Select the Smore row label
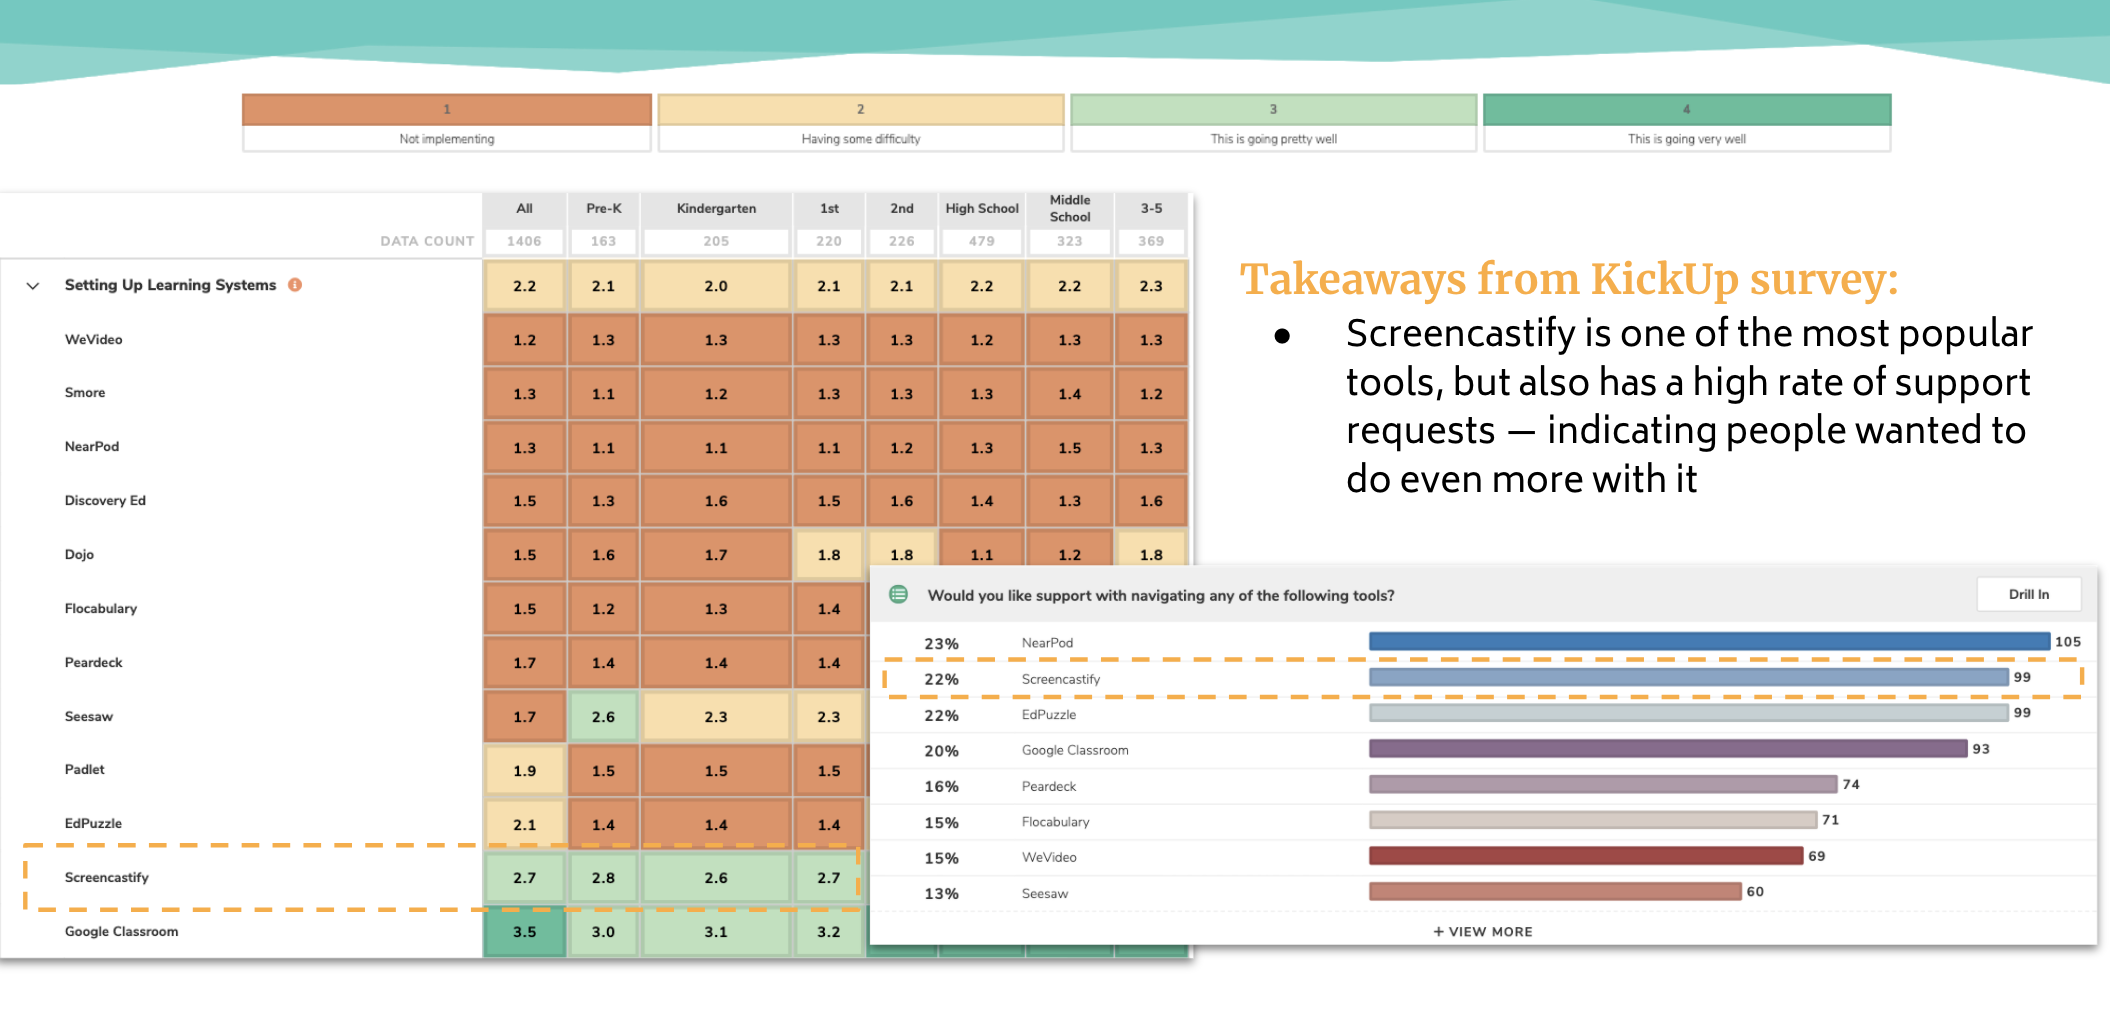The image size is (2110, 1012). pos(85,393)
